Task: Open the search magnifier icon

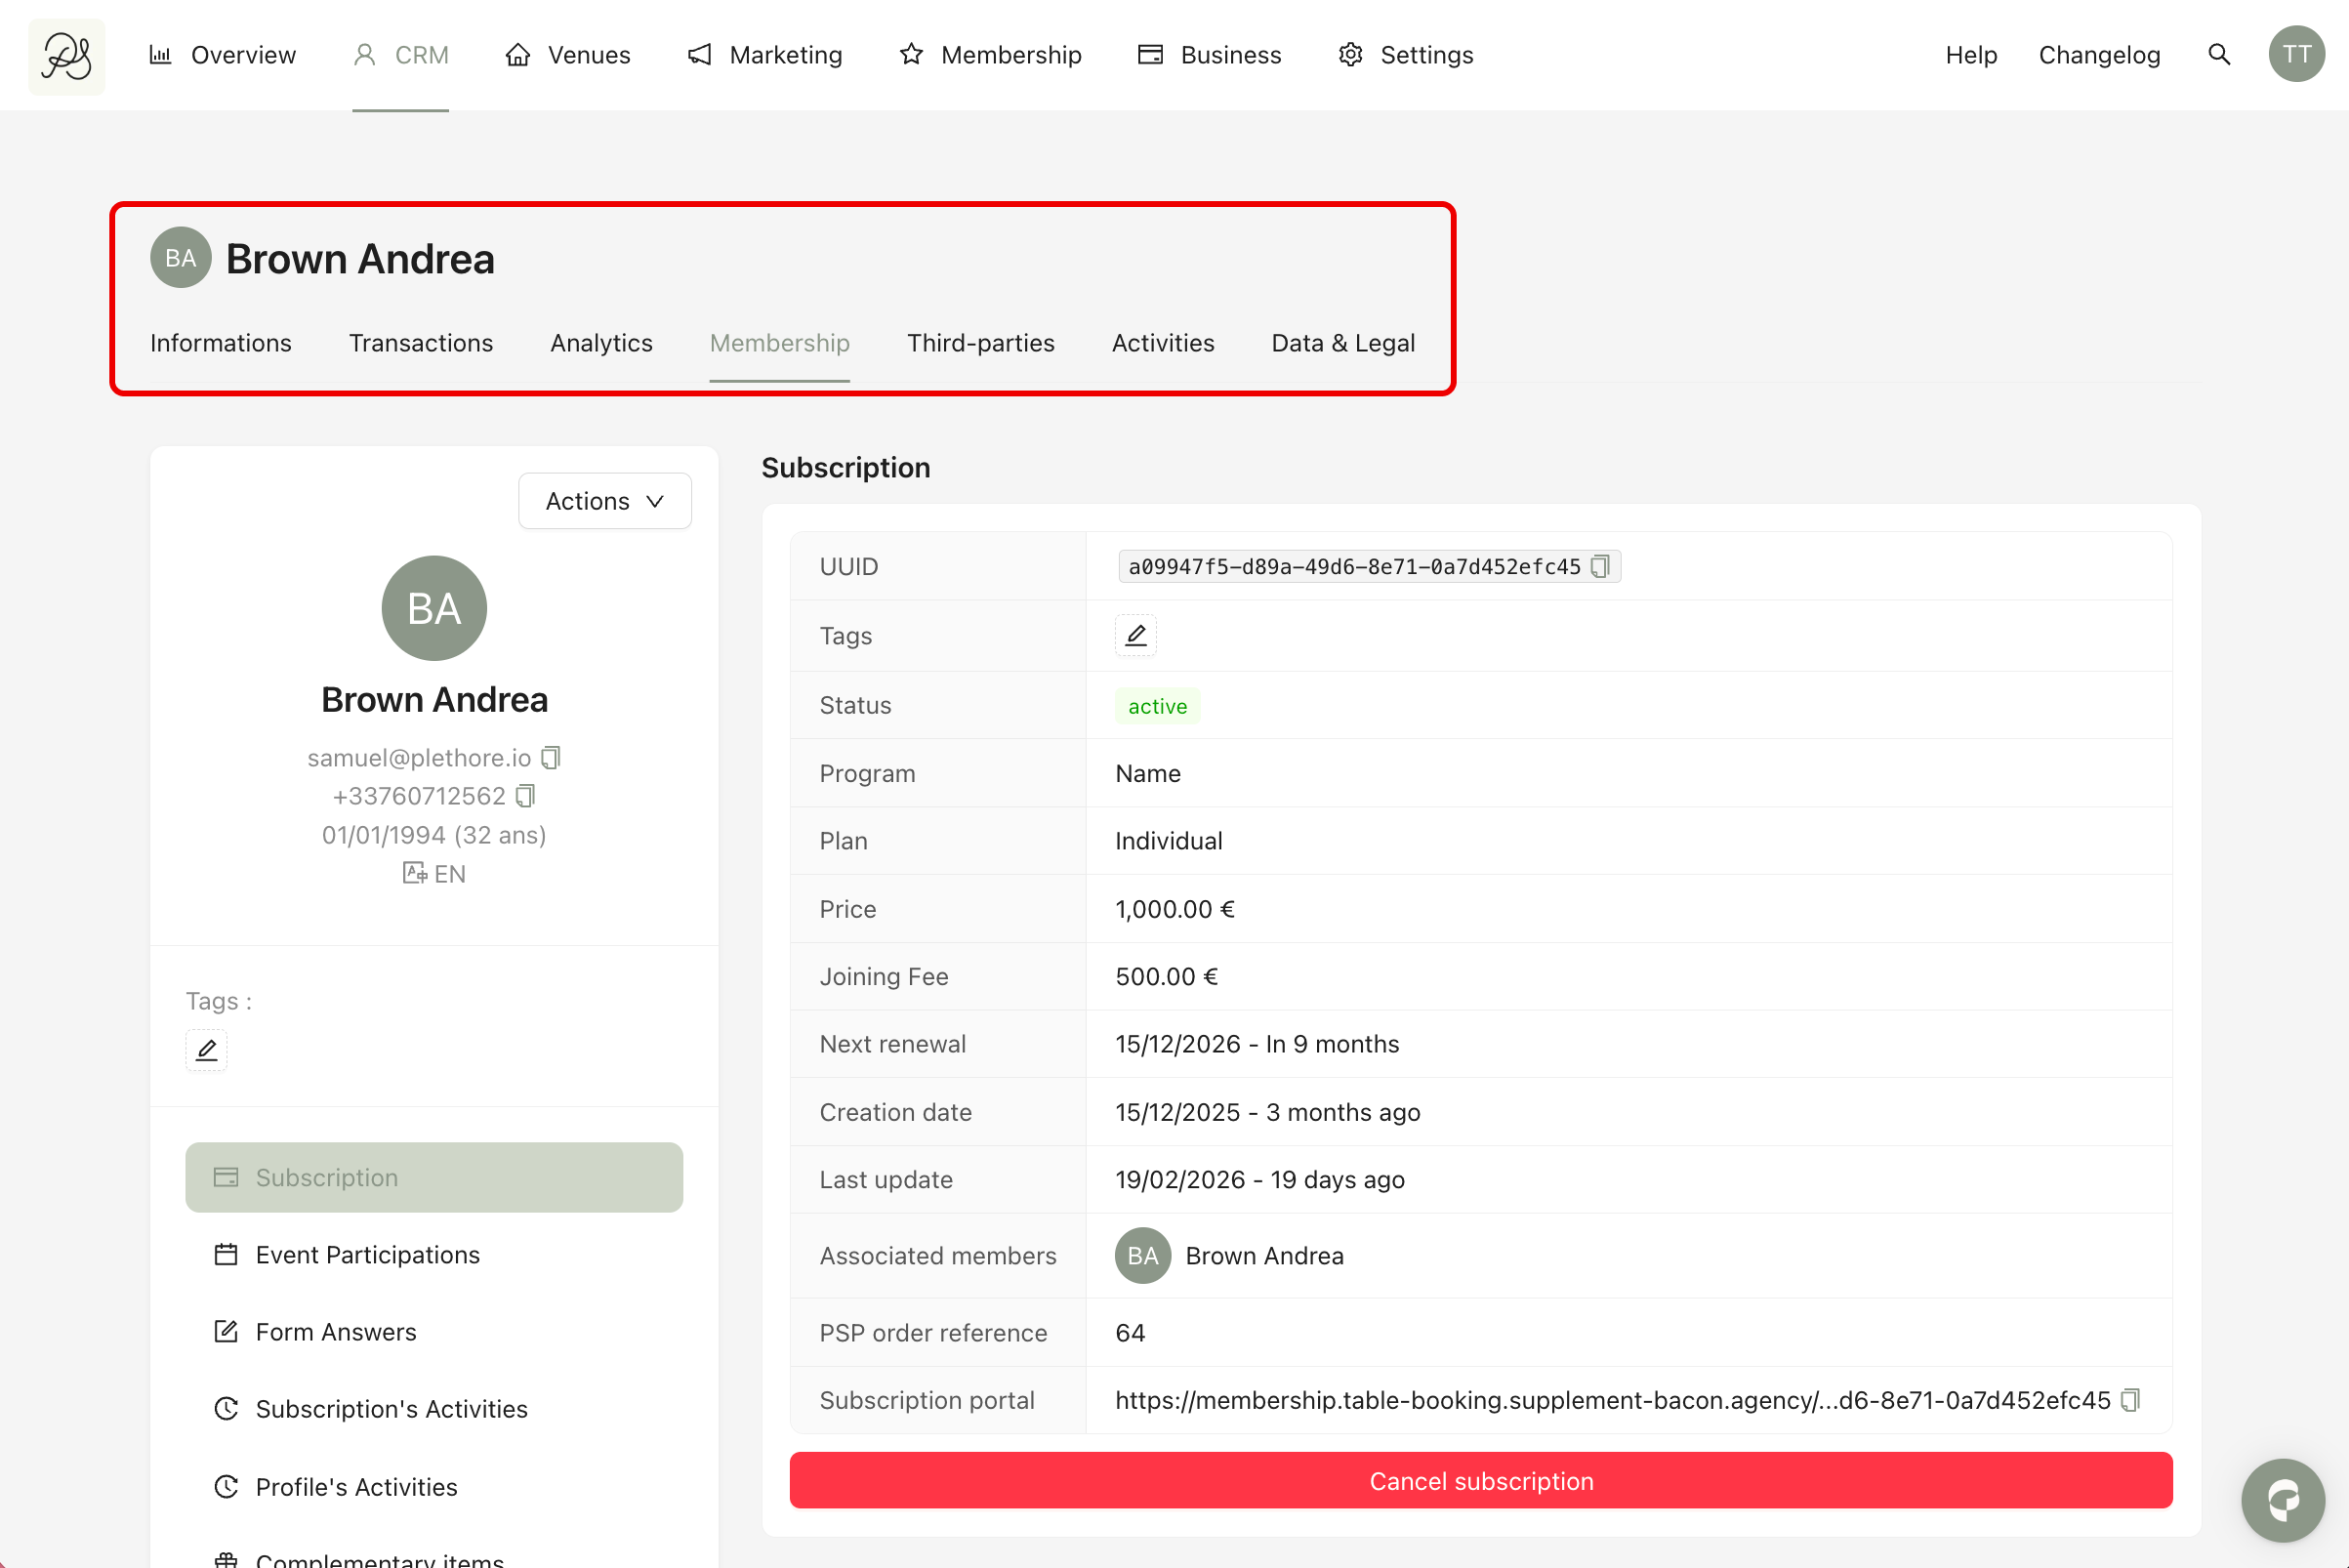Action: (2218, 55)
